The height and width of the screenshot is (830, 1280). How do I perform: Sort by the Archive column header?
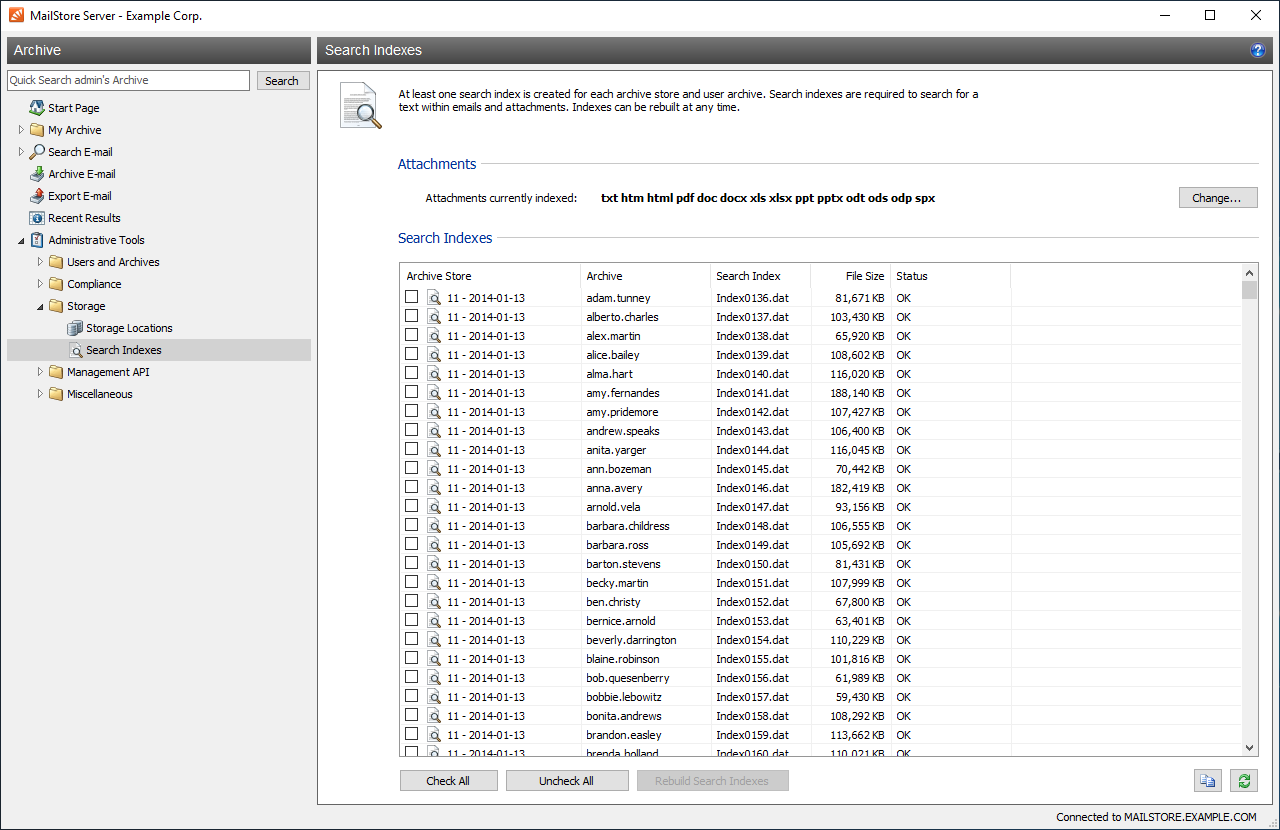tap(645, 276)
